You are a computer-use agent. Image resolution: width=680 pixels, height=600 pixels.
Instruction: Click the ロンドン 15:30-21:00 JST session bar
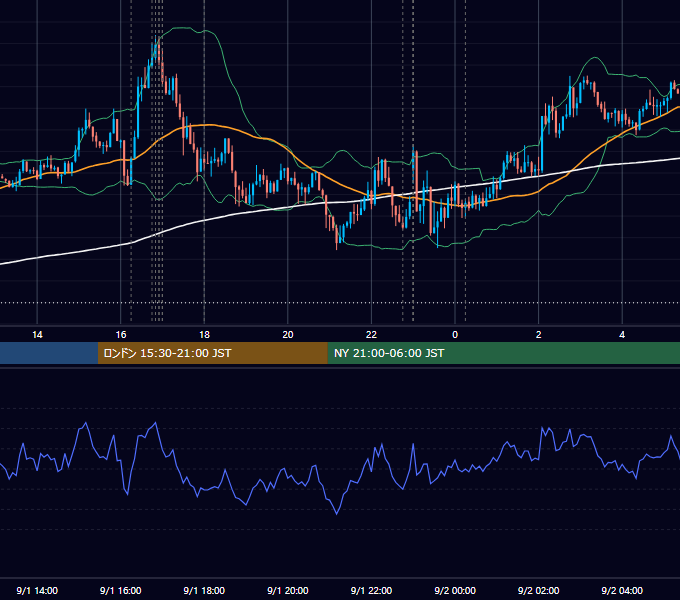(212, 353)
